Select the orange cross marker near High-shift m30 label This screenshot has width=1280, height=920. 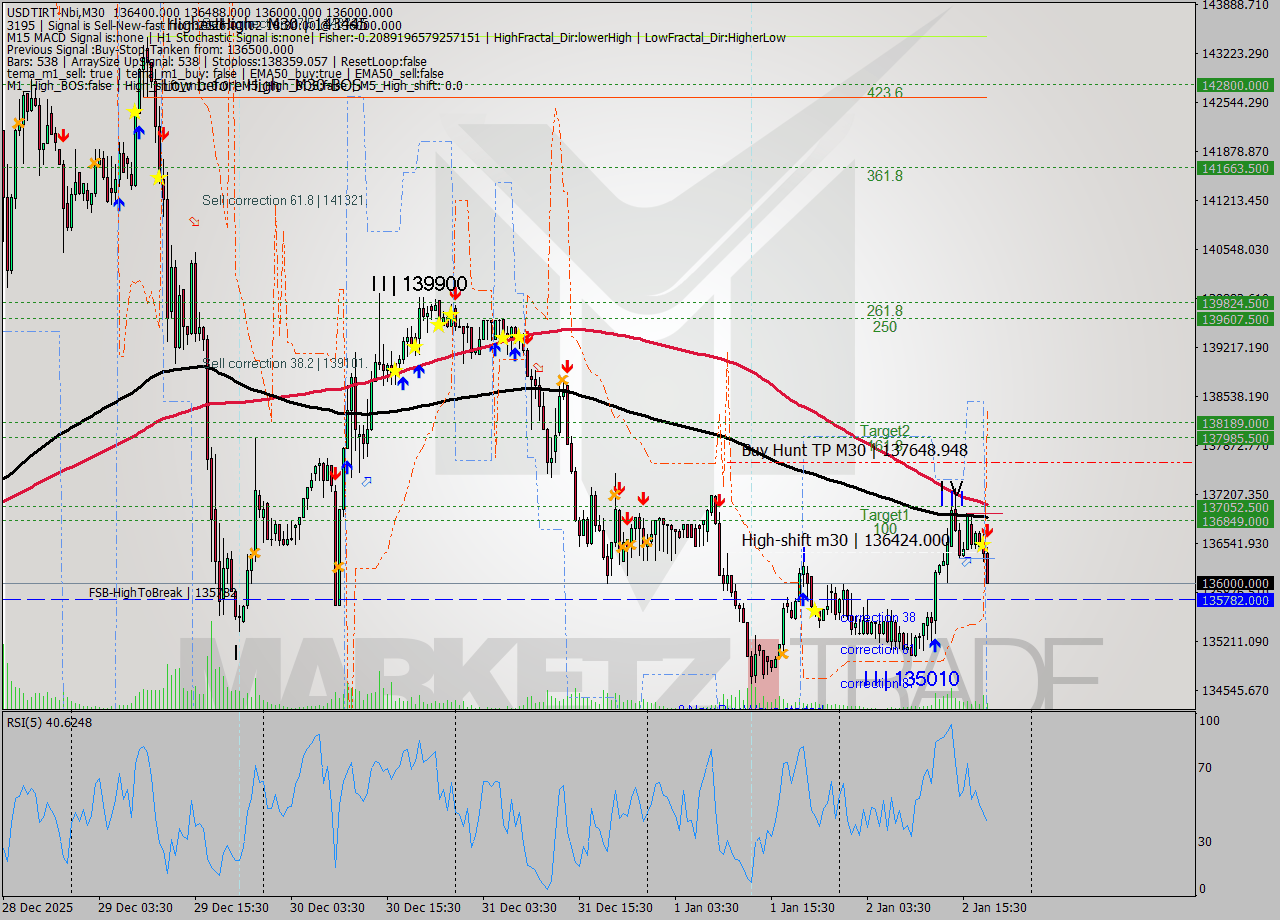[646, 543]
